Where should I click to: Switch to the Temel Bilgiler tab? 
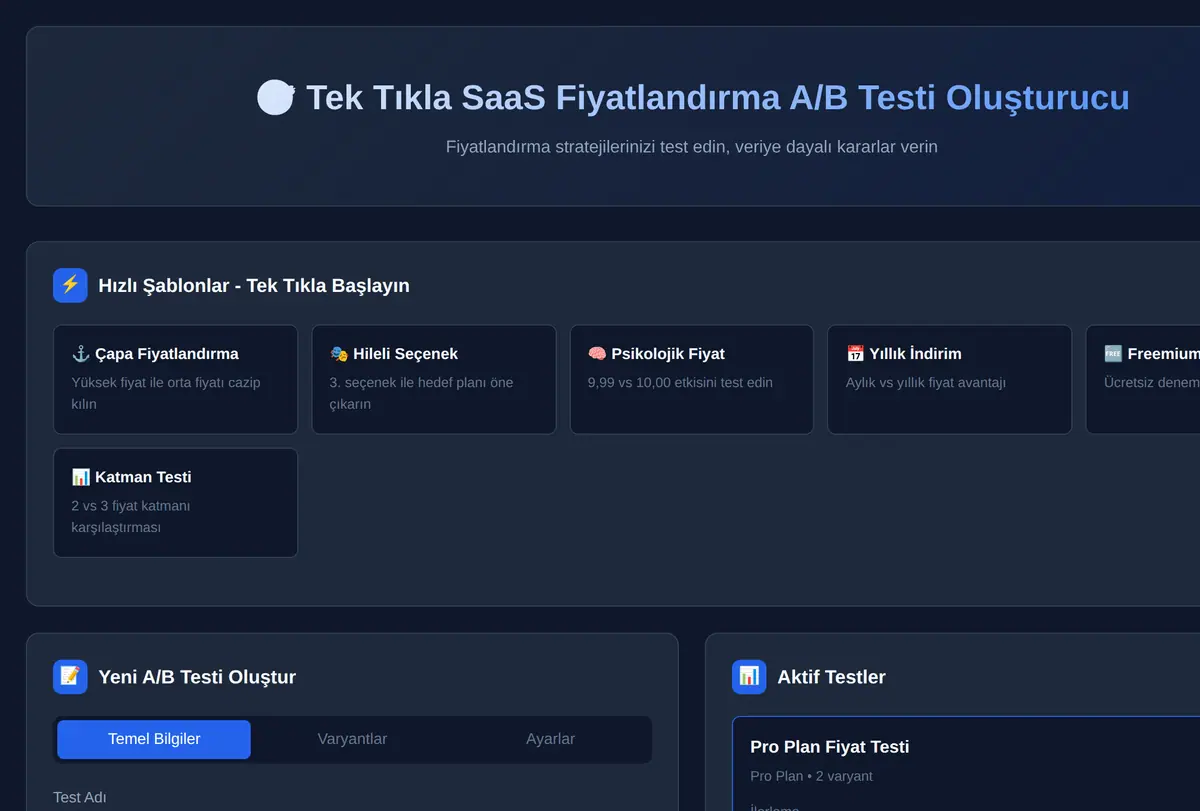[x=154, y=739]
